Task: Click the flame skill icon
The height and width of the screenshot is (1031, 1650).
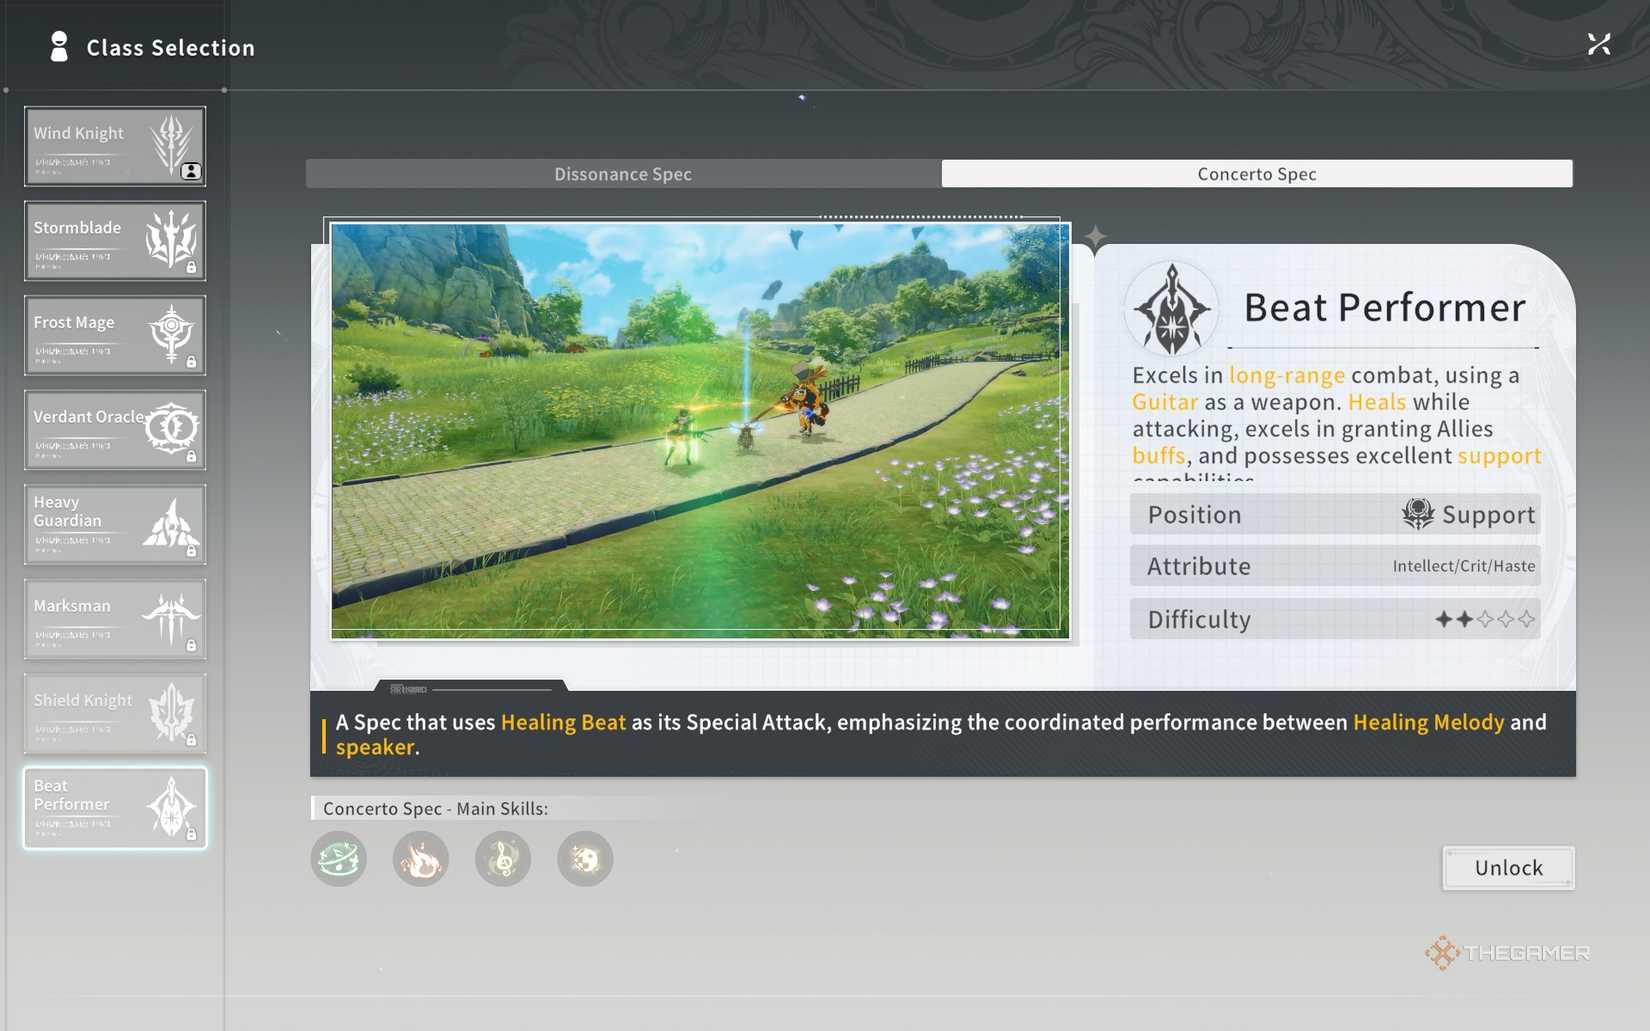Action: click(421, 859)
